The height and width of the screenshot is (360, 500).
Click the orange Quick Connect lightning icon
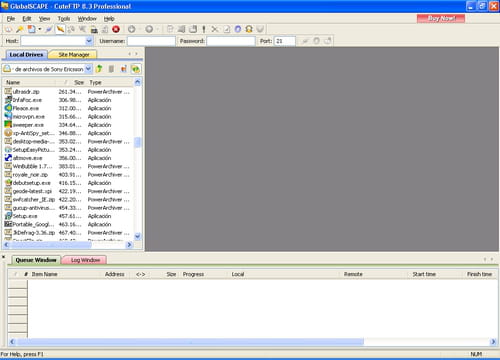point(60,29)
